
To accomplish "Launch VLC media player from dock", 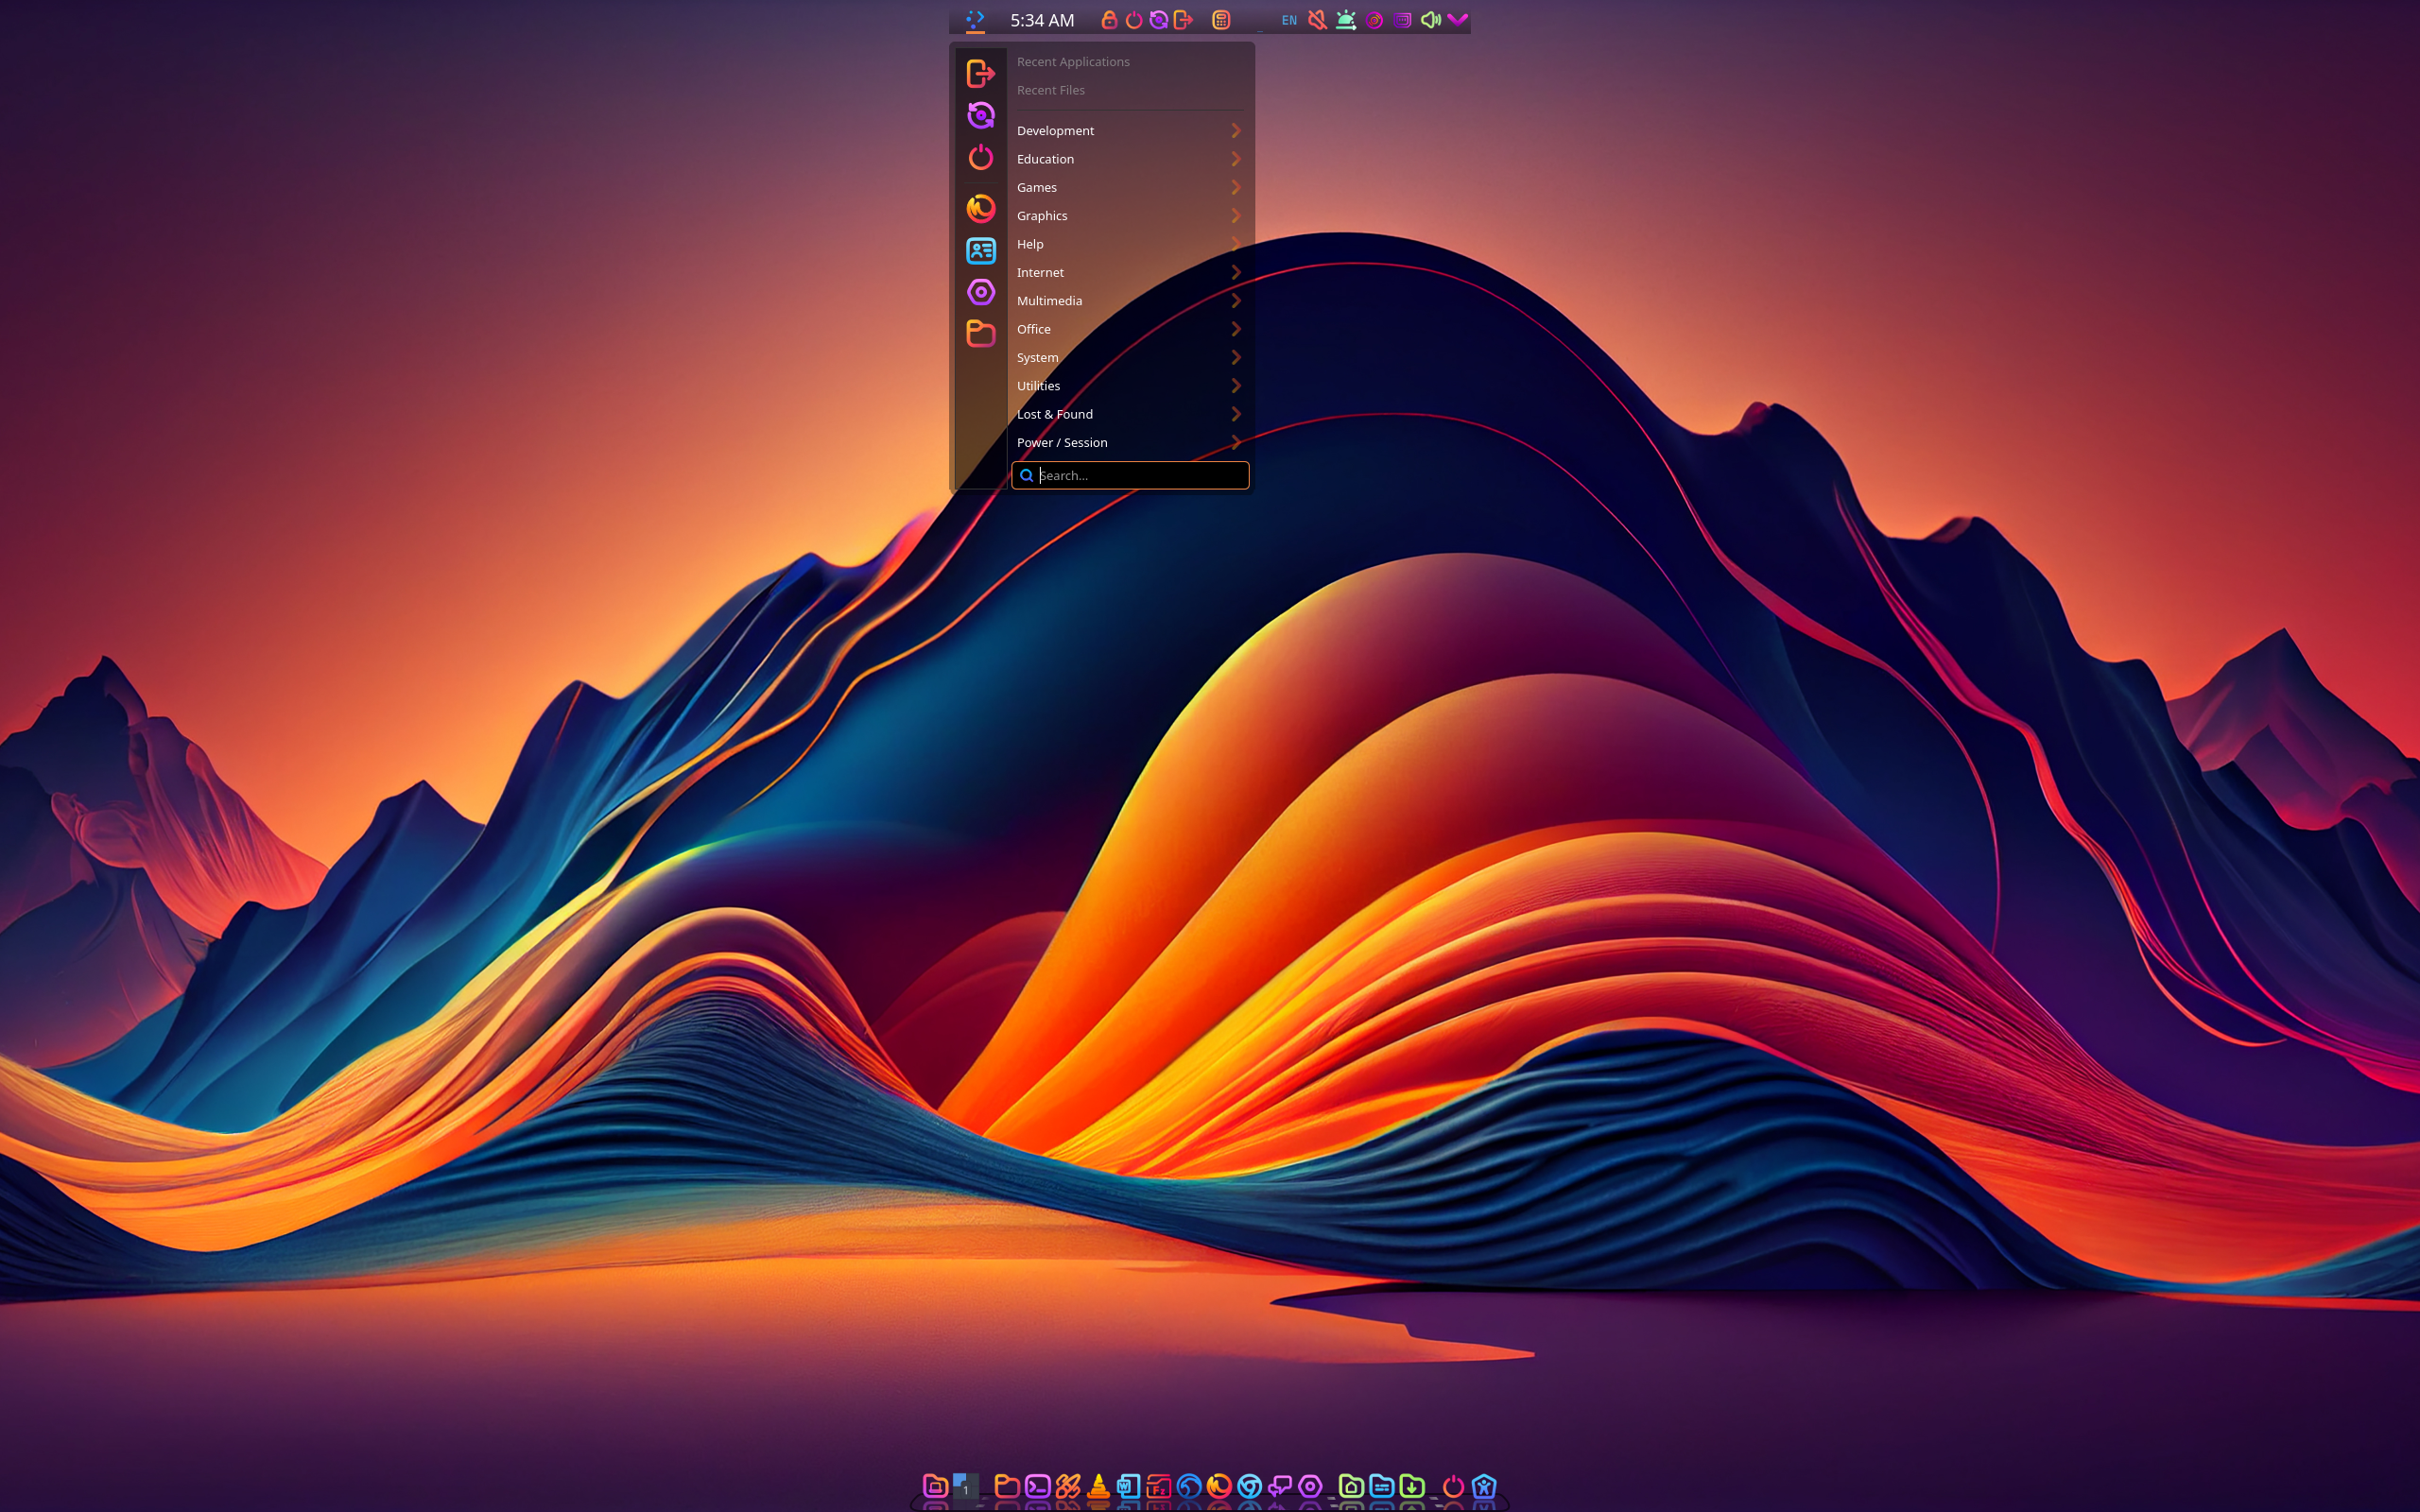I will (1098, 1486).
